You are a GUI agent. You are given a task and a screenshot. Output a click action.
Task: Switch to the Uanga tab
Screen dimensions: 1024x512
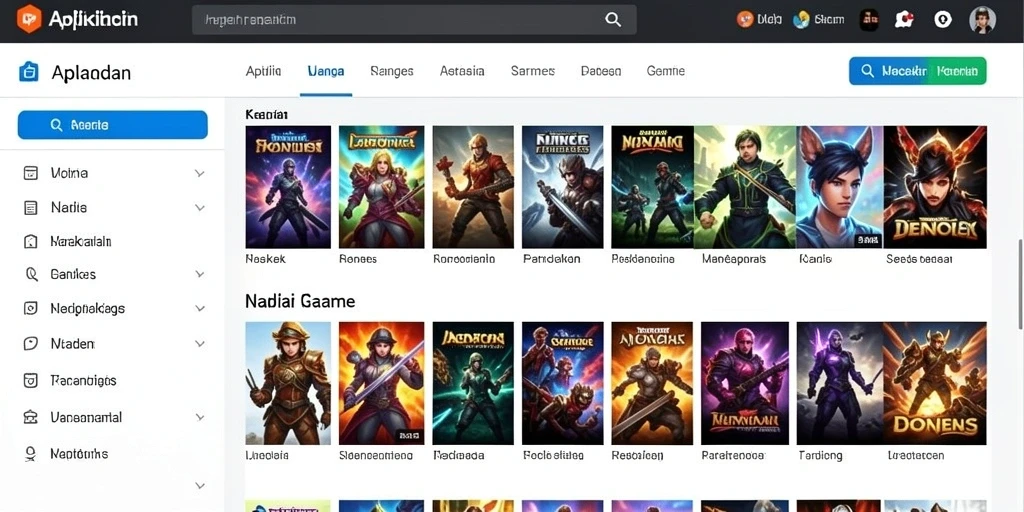coord(326,71)
